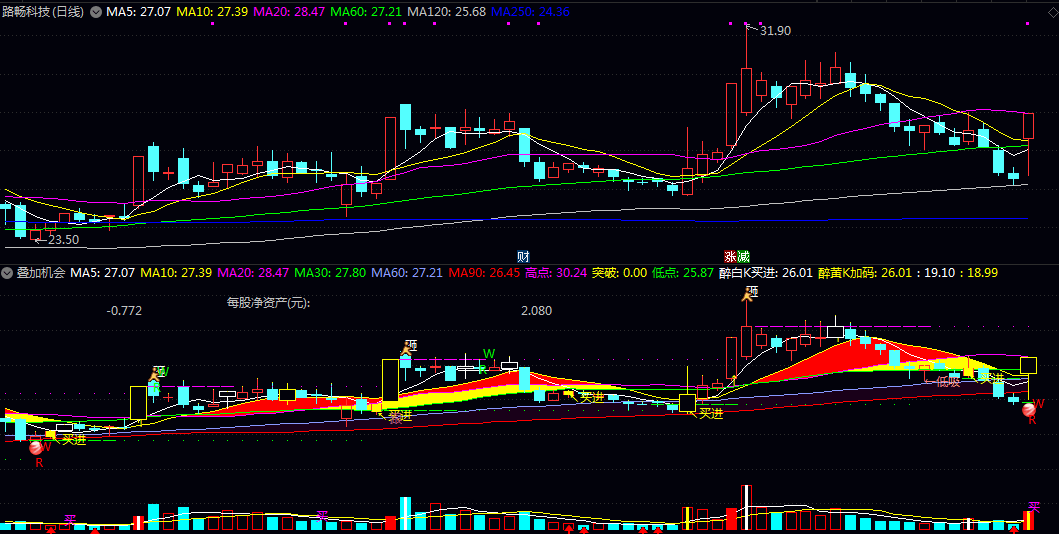Select the green MA30: 27.80 label
Image resolution: width=1059 pixels, height=534 pixels.
click(x=330, y=273)
